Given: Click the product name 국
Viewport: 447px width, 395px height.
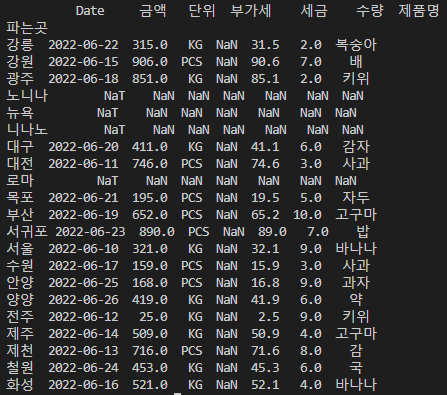Looking at the screenshot, I should click(x=356, y=368).
